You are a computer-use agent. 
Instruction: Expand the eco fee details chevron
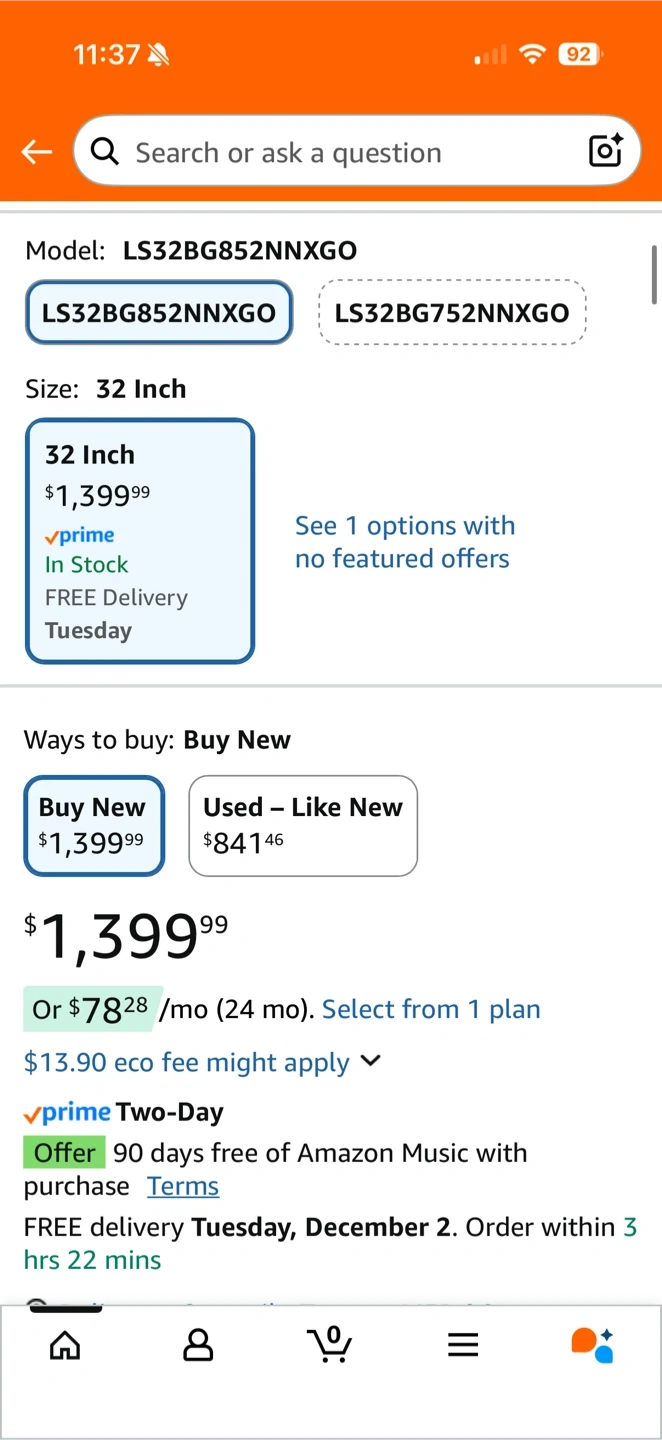point(371,1061)
